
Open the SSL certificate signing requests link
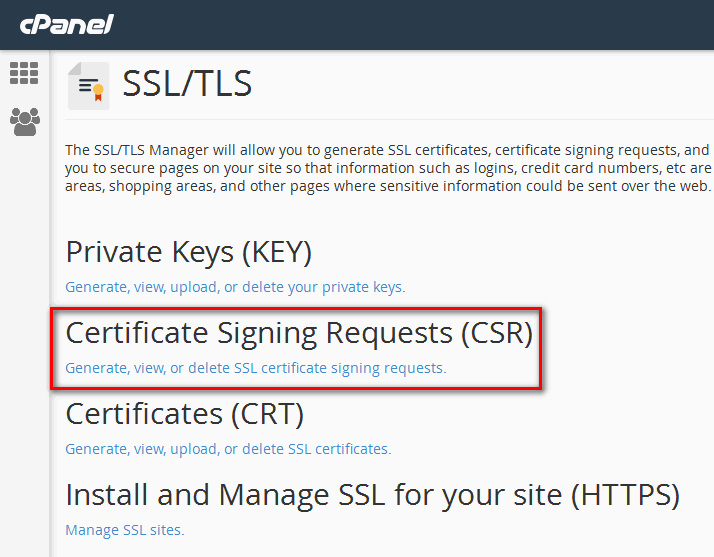(x=255, y=368)
